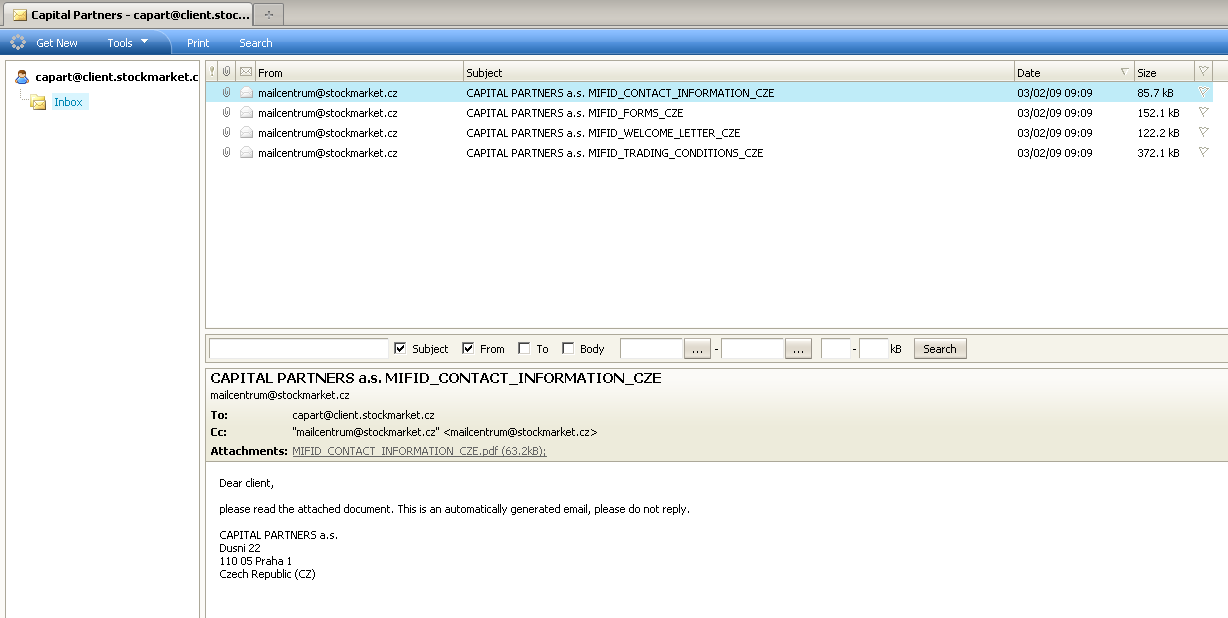The width and height of the screenshot is (1228, 618).
Task: Click the maximum size kB field
Action: (x=874, y=348)
